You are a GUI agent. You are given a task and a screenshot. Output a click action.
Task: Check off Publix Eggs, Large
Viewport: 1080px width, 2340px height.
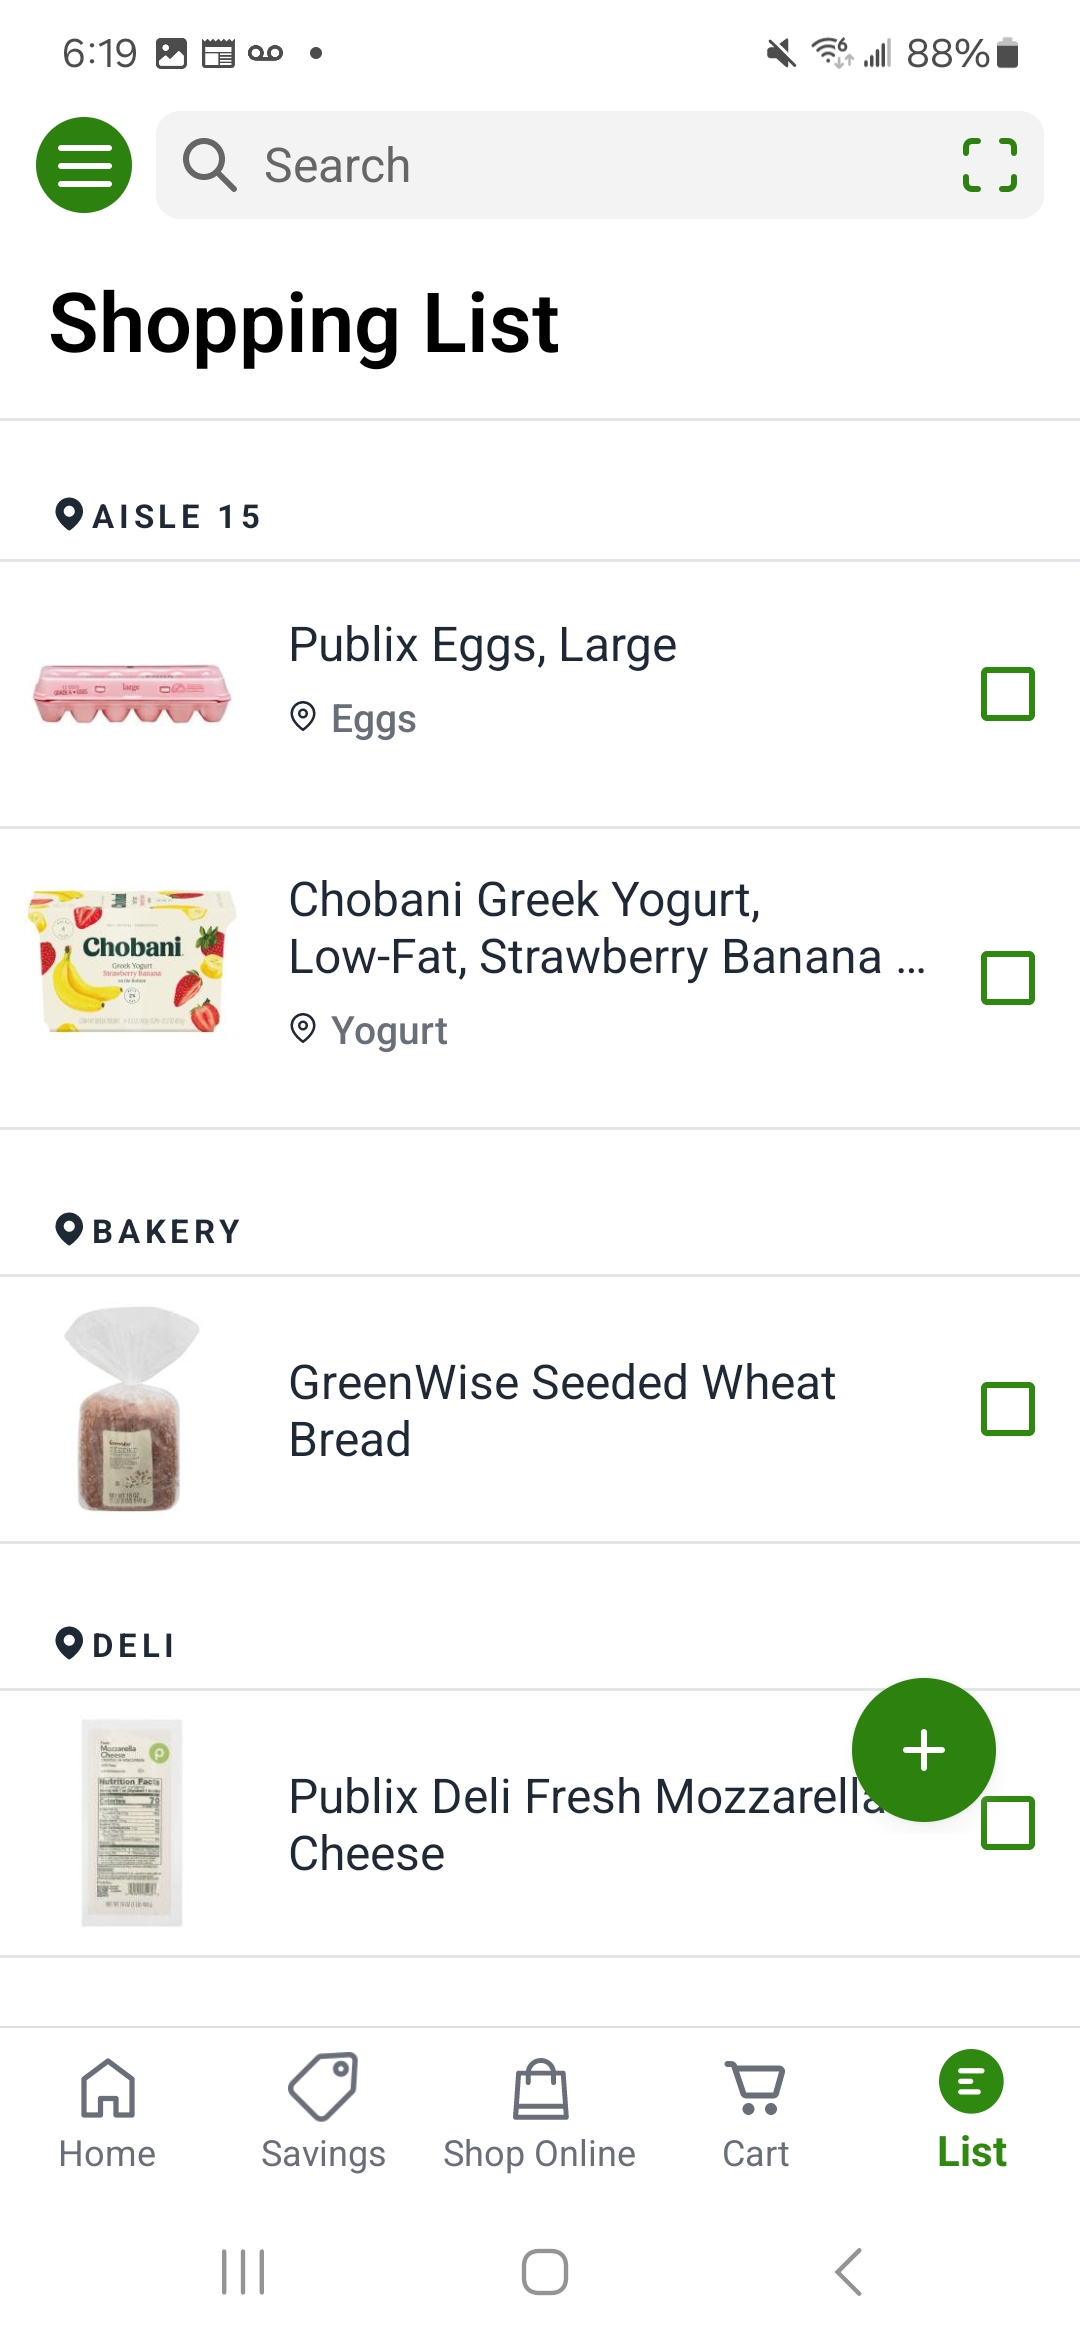[x=1007, y=694]
